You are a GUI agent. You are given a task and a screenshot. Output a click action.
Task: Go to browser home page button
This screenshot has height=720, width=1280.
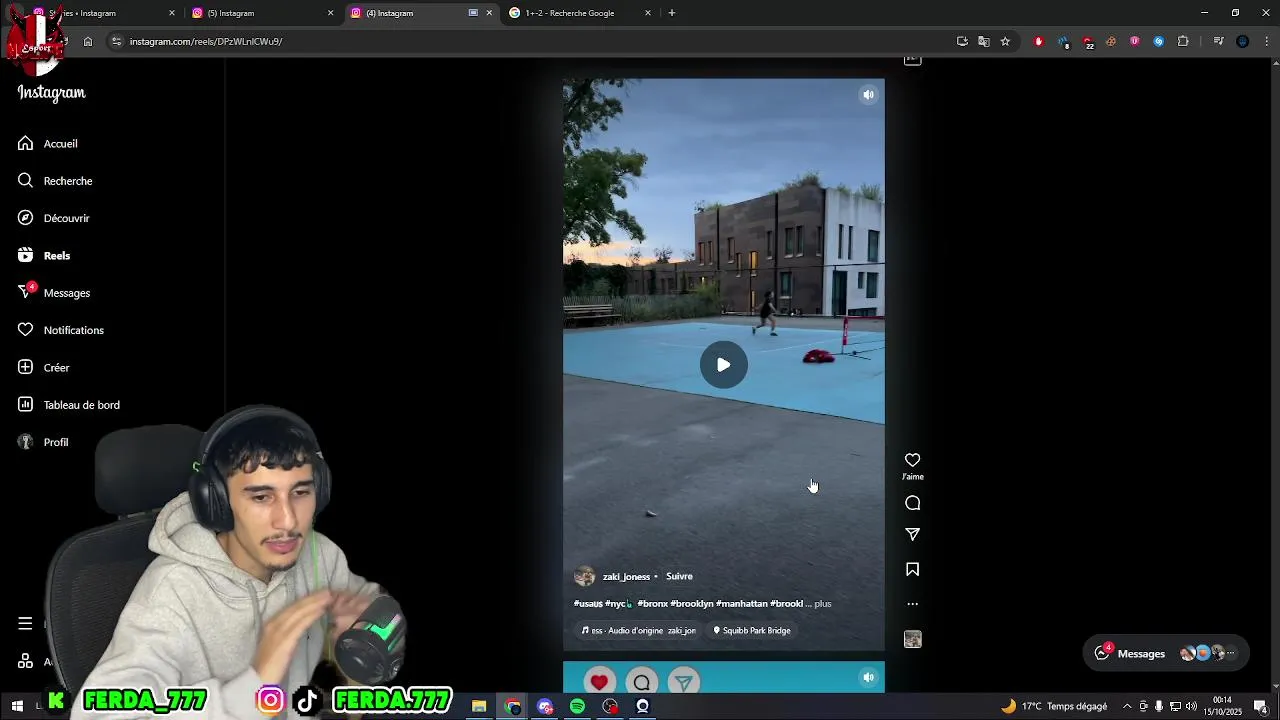88,41
